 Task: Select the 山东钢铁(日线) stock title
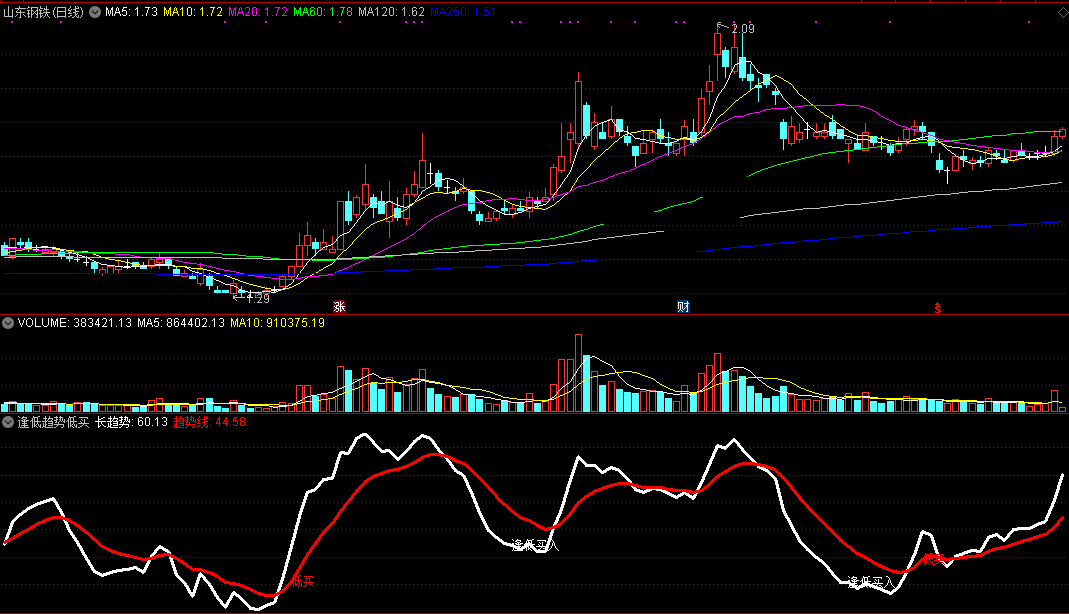click(44, 12)
